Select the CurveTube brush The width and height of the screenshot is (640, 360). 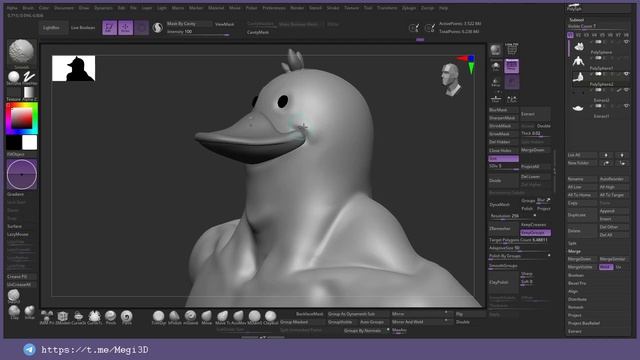click(94, 316)
